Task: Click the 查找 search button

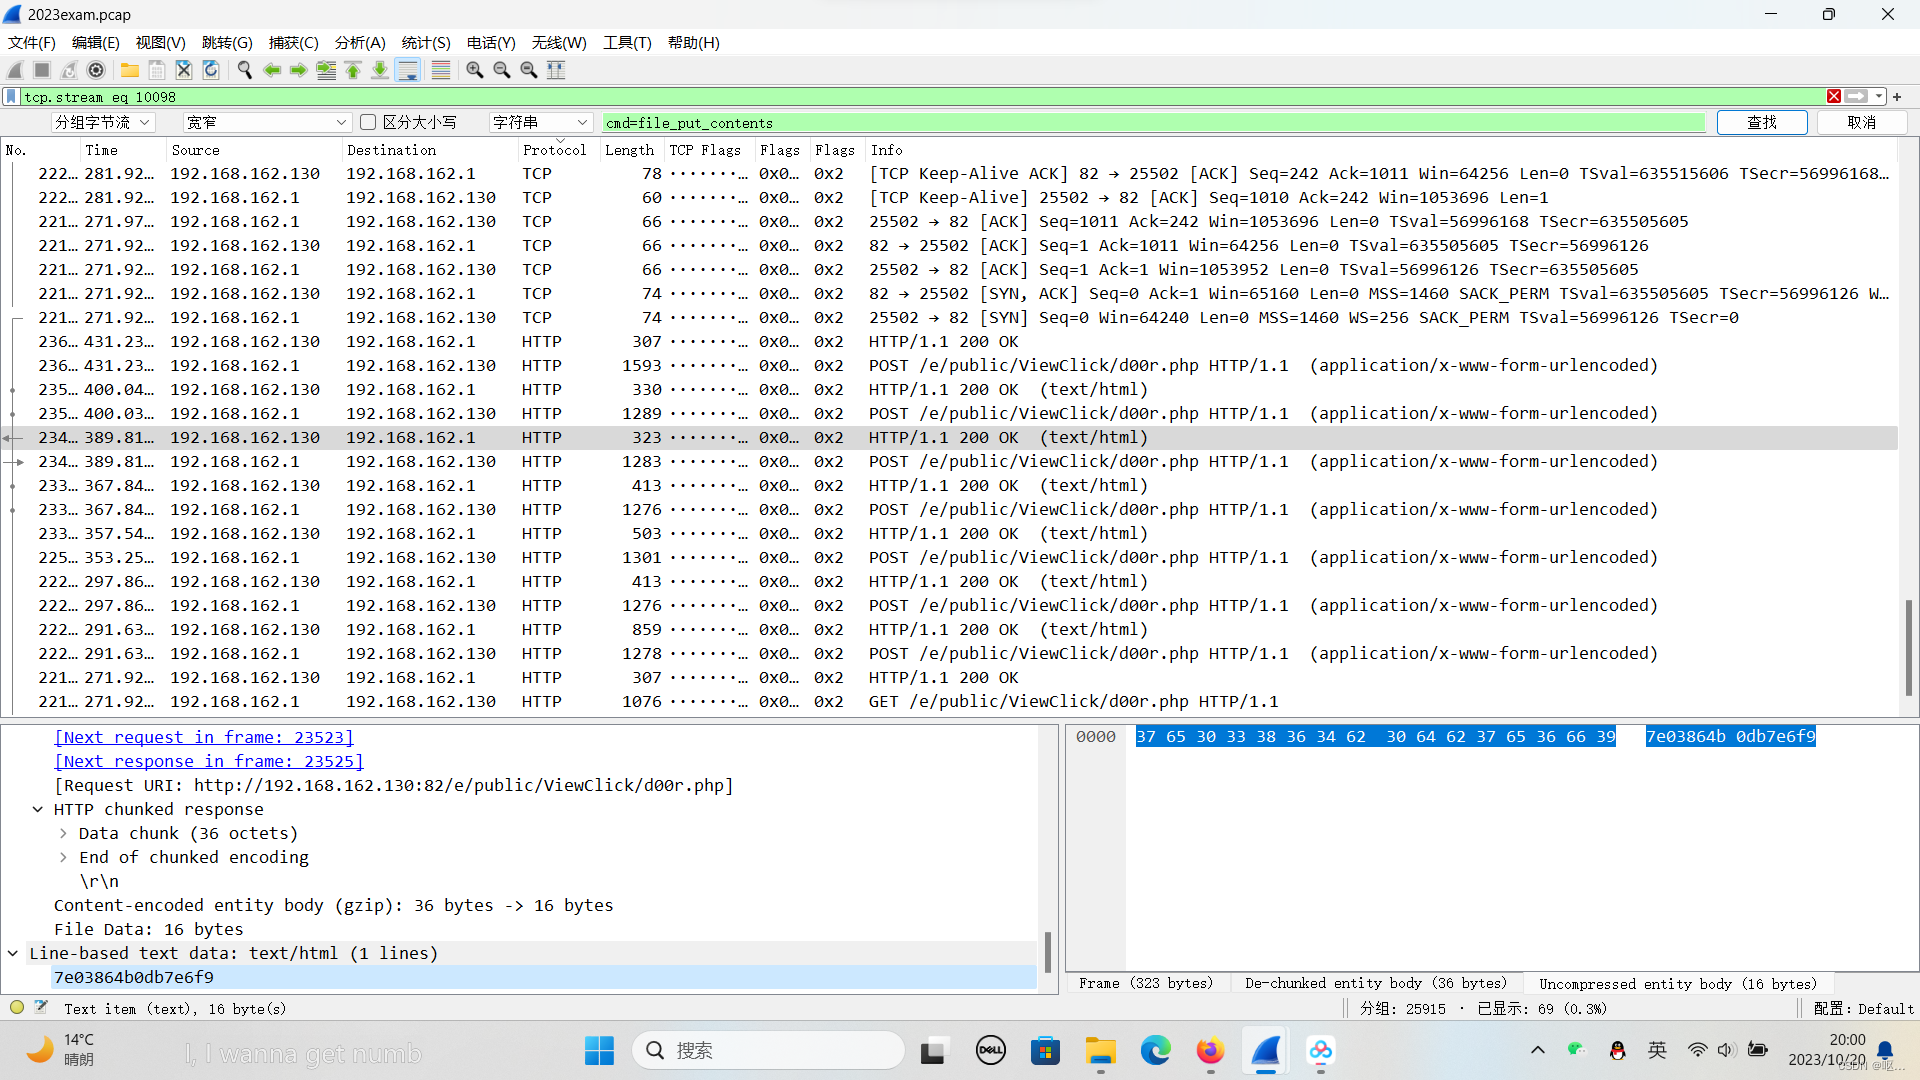Action: 1761,122
